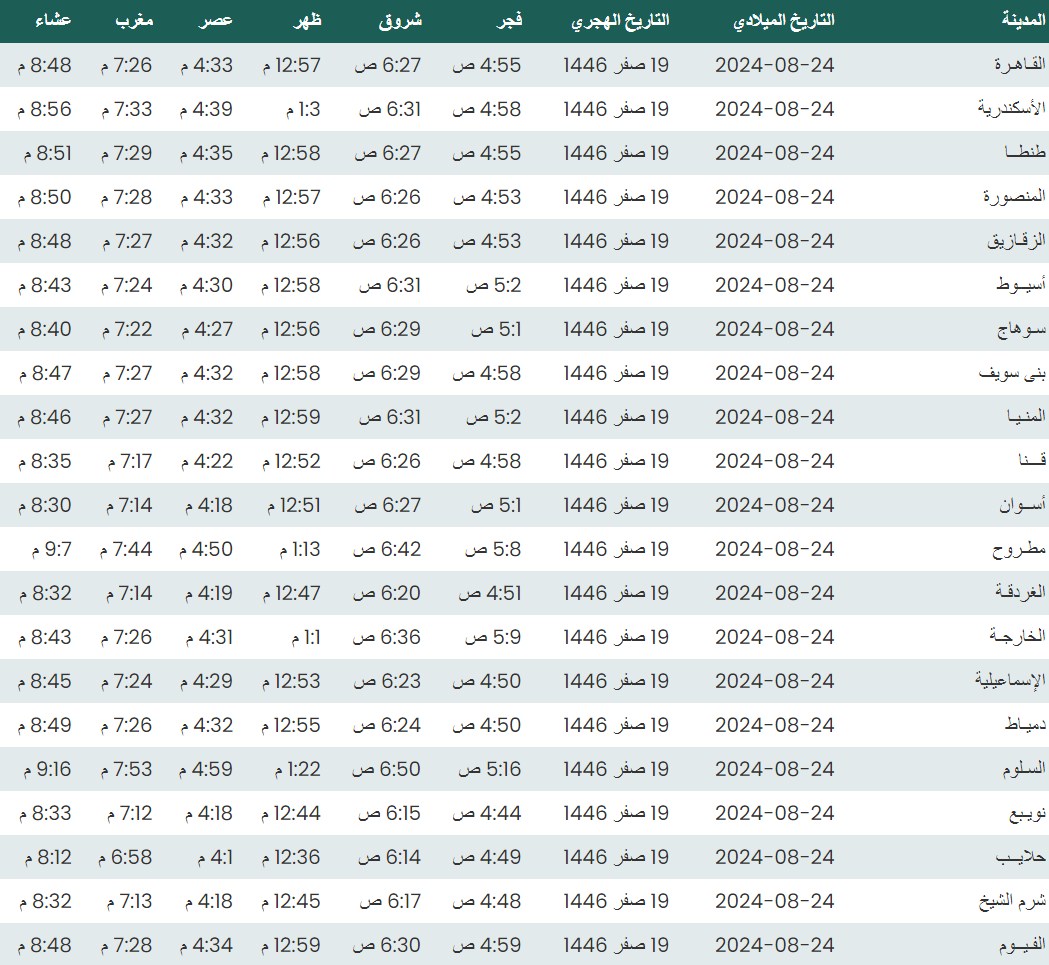
Task: Select the فجر column header
Action: [x=510, y=20]
